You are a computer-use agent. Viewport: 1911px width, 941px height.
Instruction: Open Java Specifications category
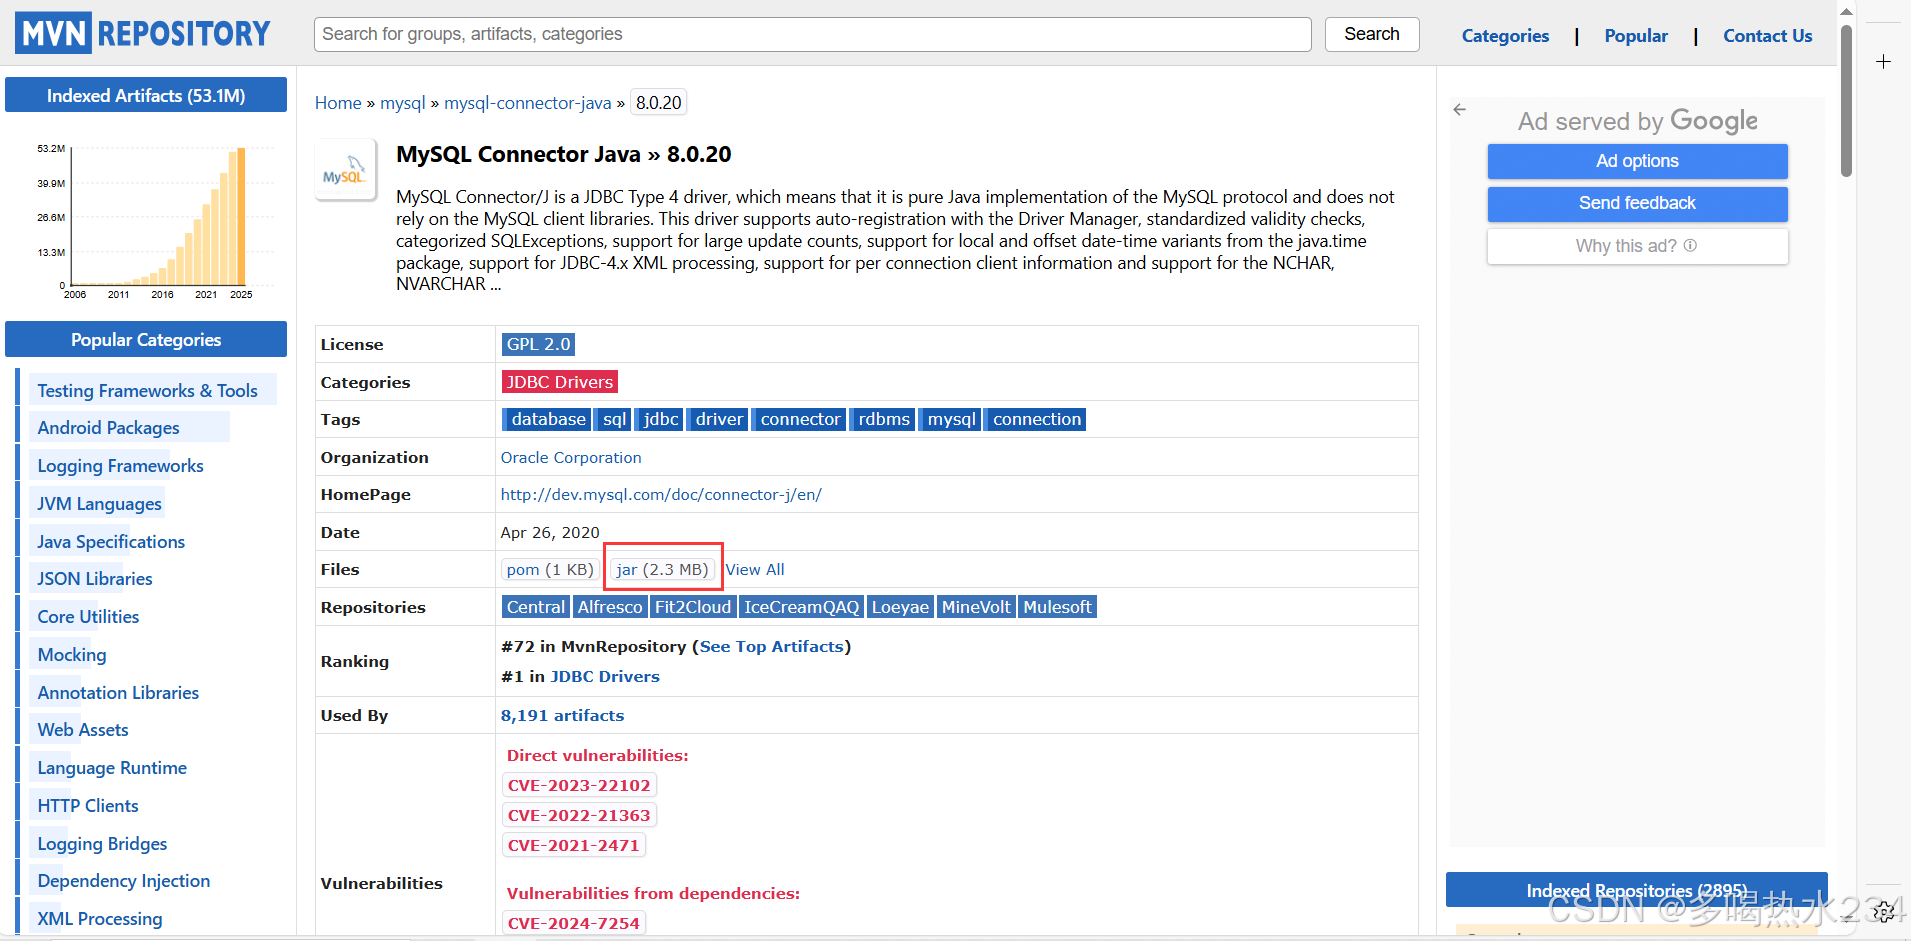point(111,542)
